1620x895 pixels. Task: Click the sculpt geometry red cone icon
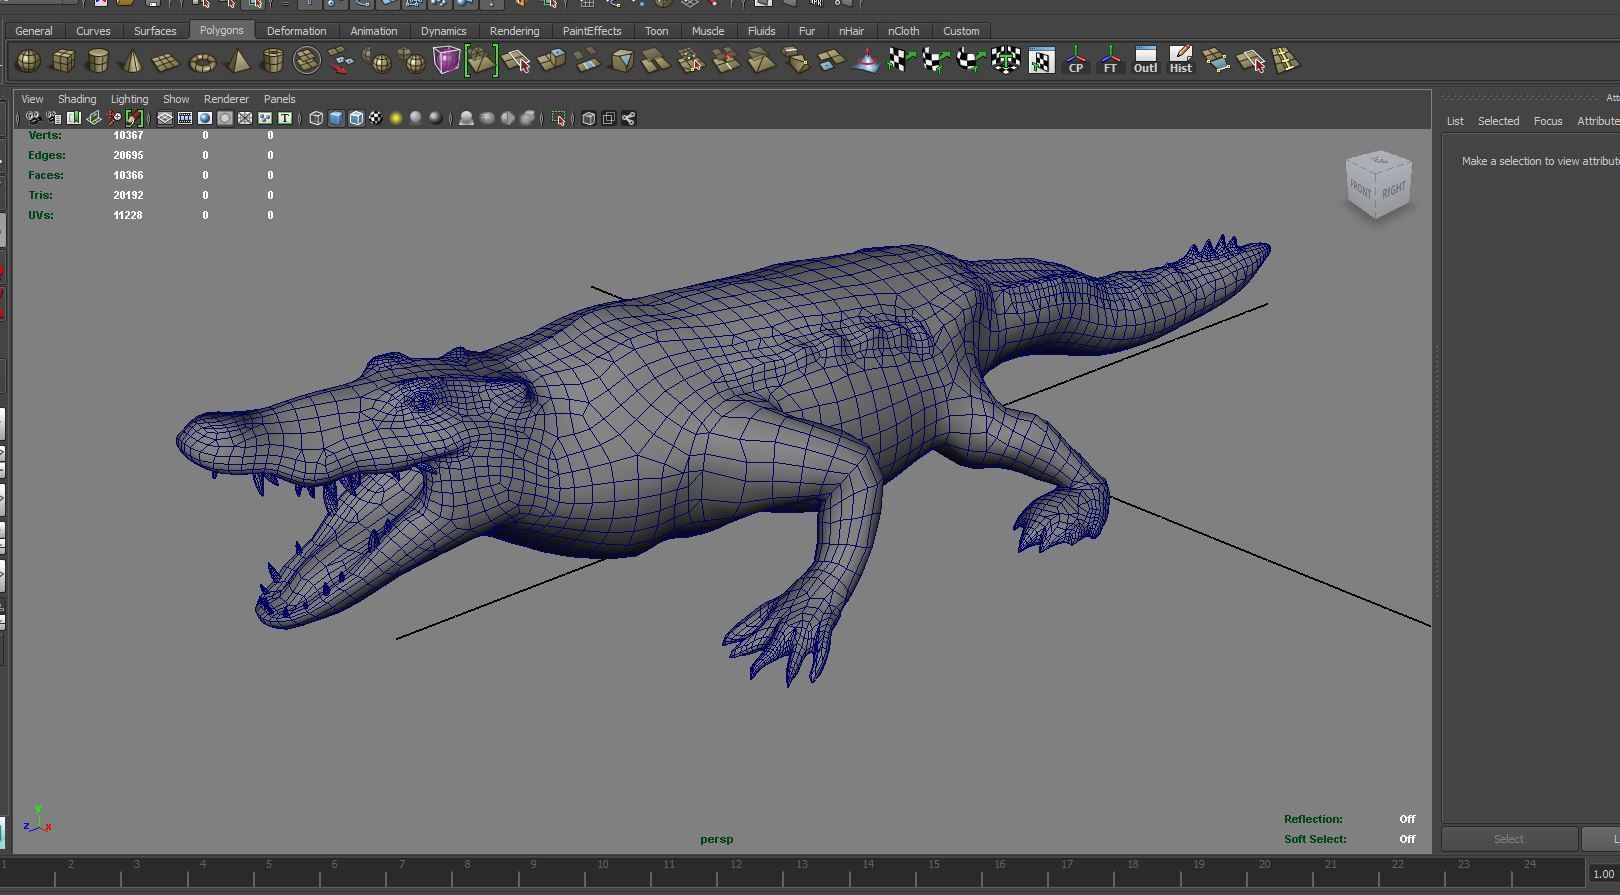(866, 60)
